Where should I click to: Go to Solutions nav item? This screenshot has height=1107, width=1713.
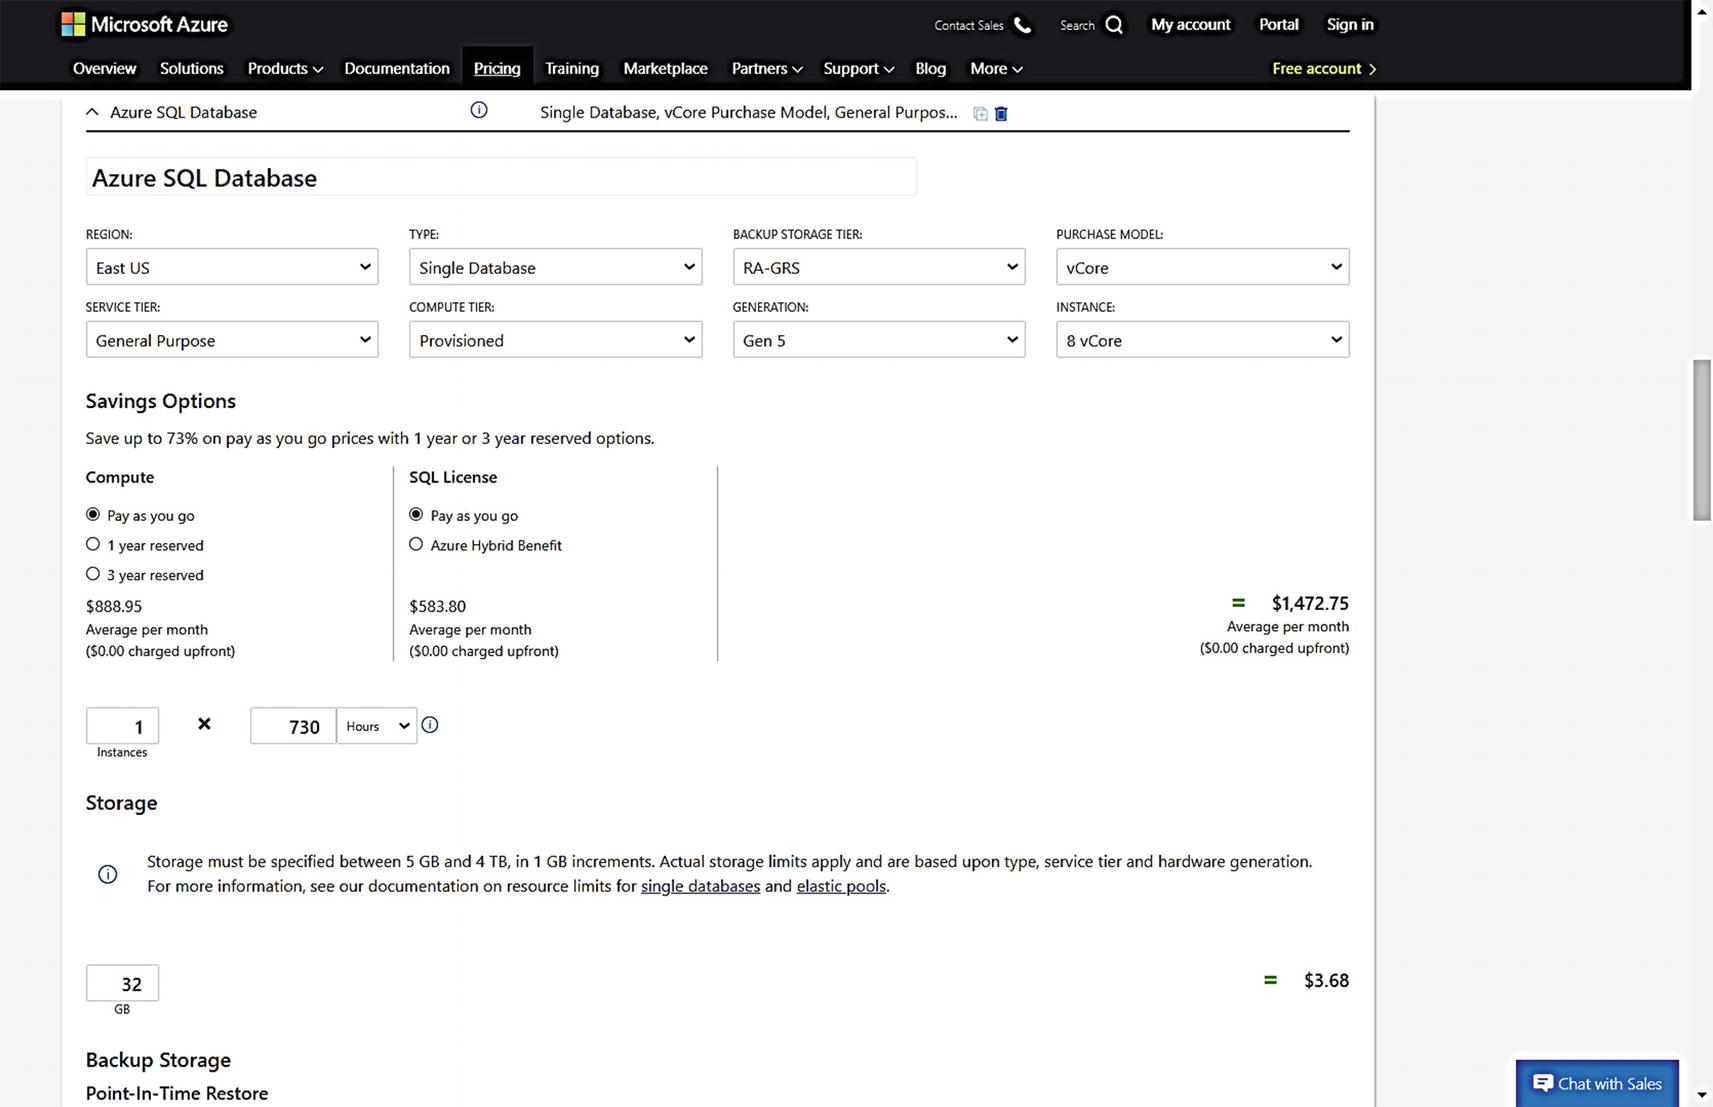191,68
